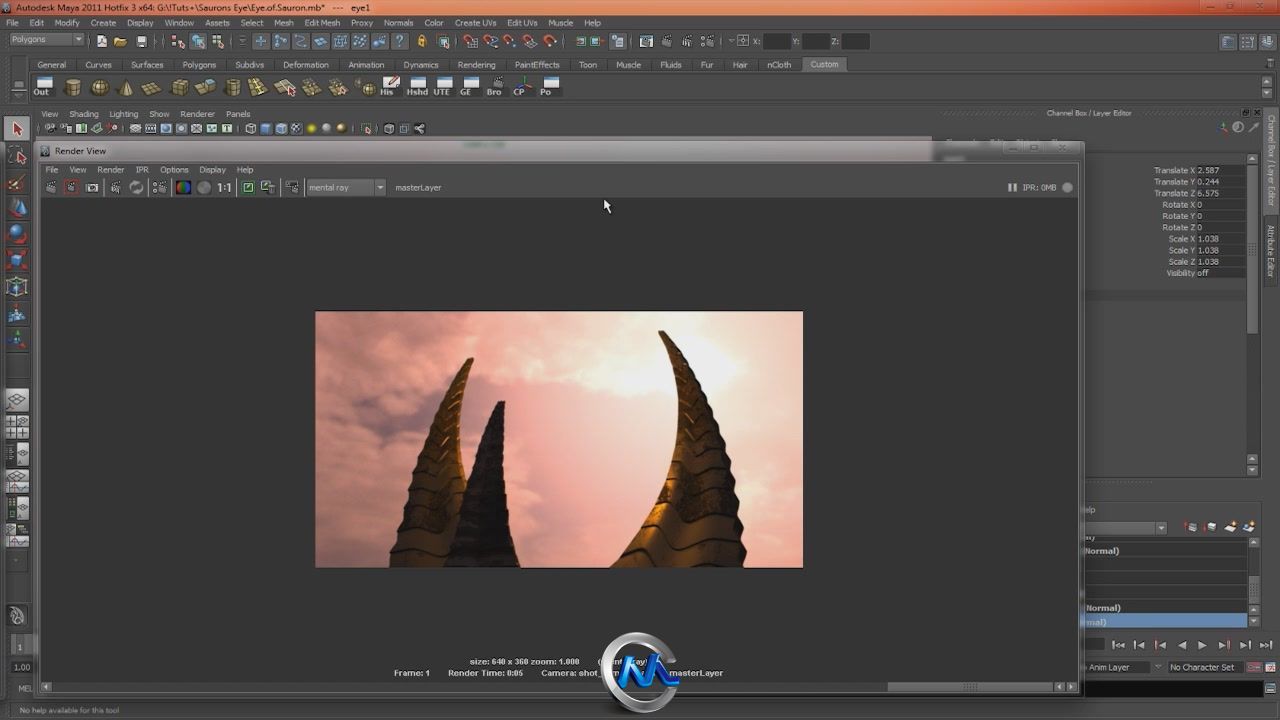Select Paint Selection tool in toolbox

pyautogui.click(x=17, y=182)
